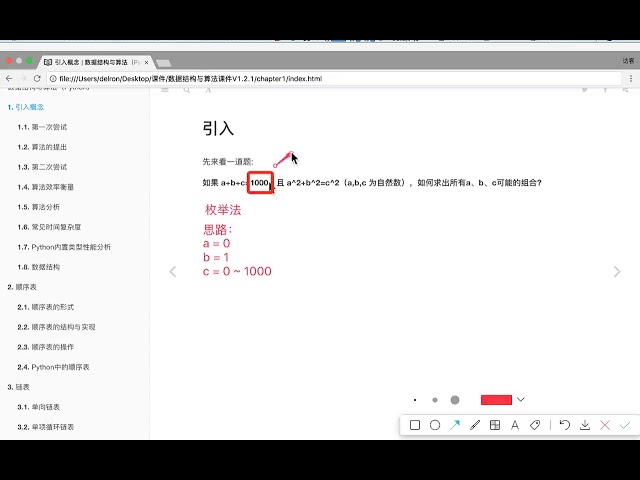Viewport: 640px width, 480px height.
Task: Select the ellipse annotation tool
Action: (x=435, y=425)
